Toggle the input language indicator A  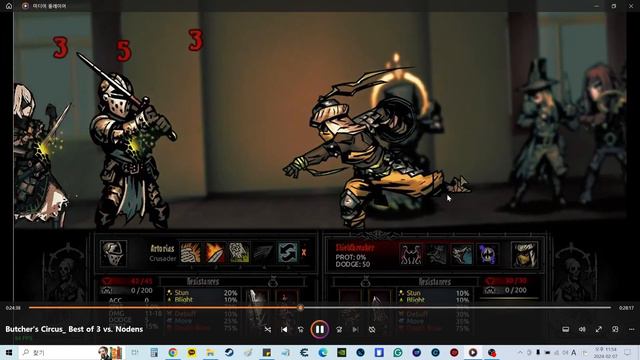(x=573, y=352)
